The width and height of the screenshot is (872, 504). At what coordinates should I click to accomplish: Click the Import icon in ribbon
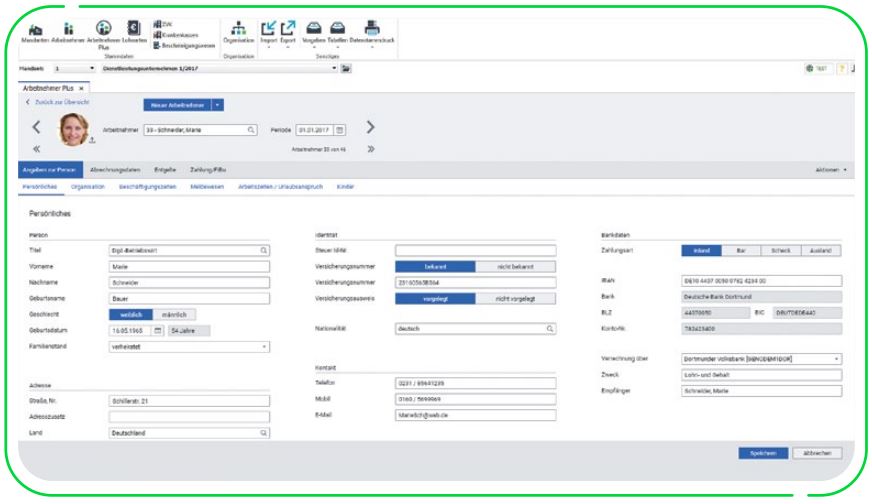point(269,29)
